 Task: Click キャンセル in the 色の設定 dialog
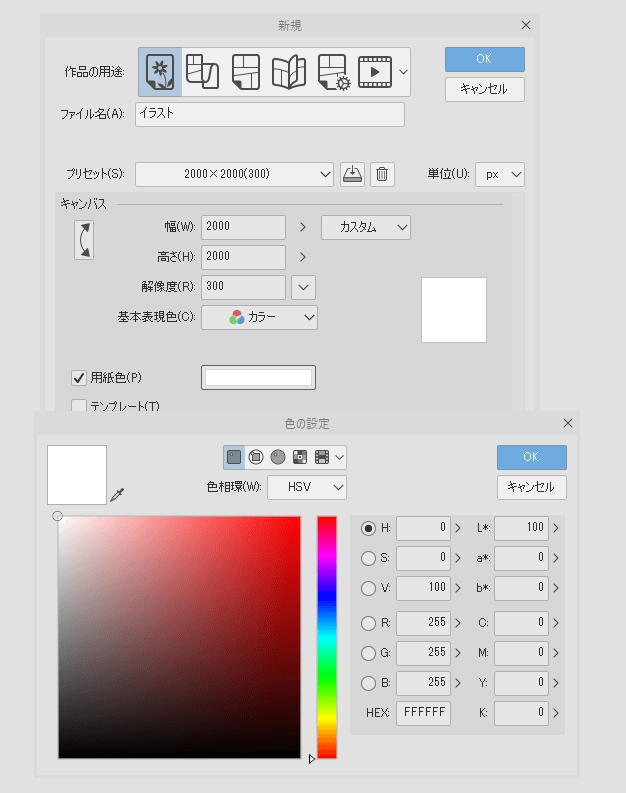coord(531,488)
